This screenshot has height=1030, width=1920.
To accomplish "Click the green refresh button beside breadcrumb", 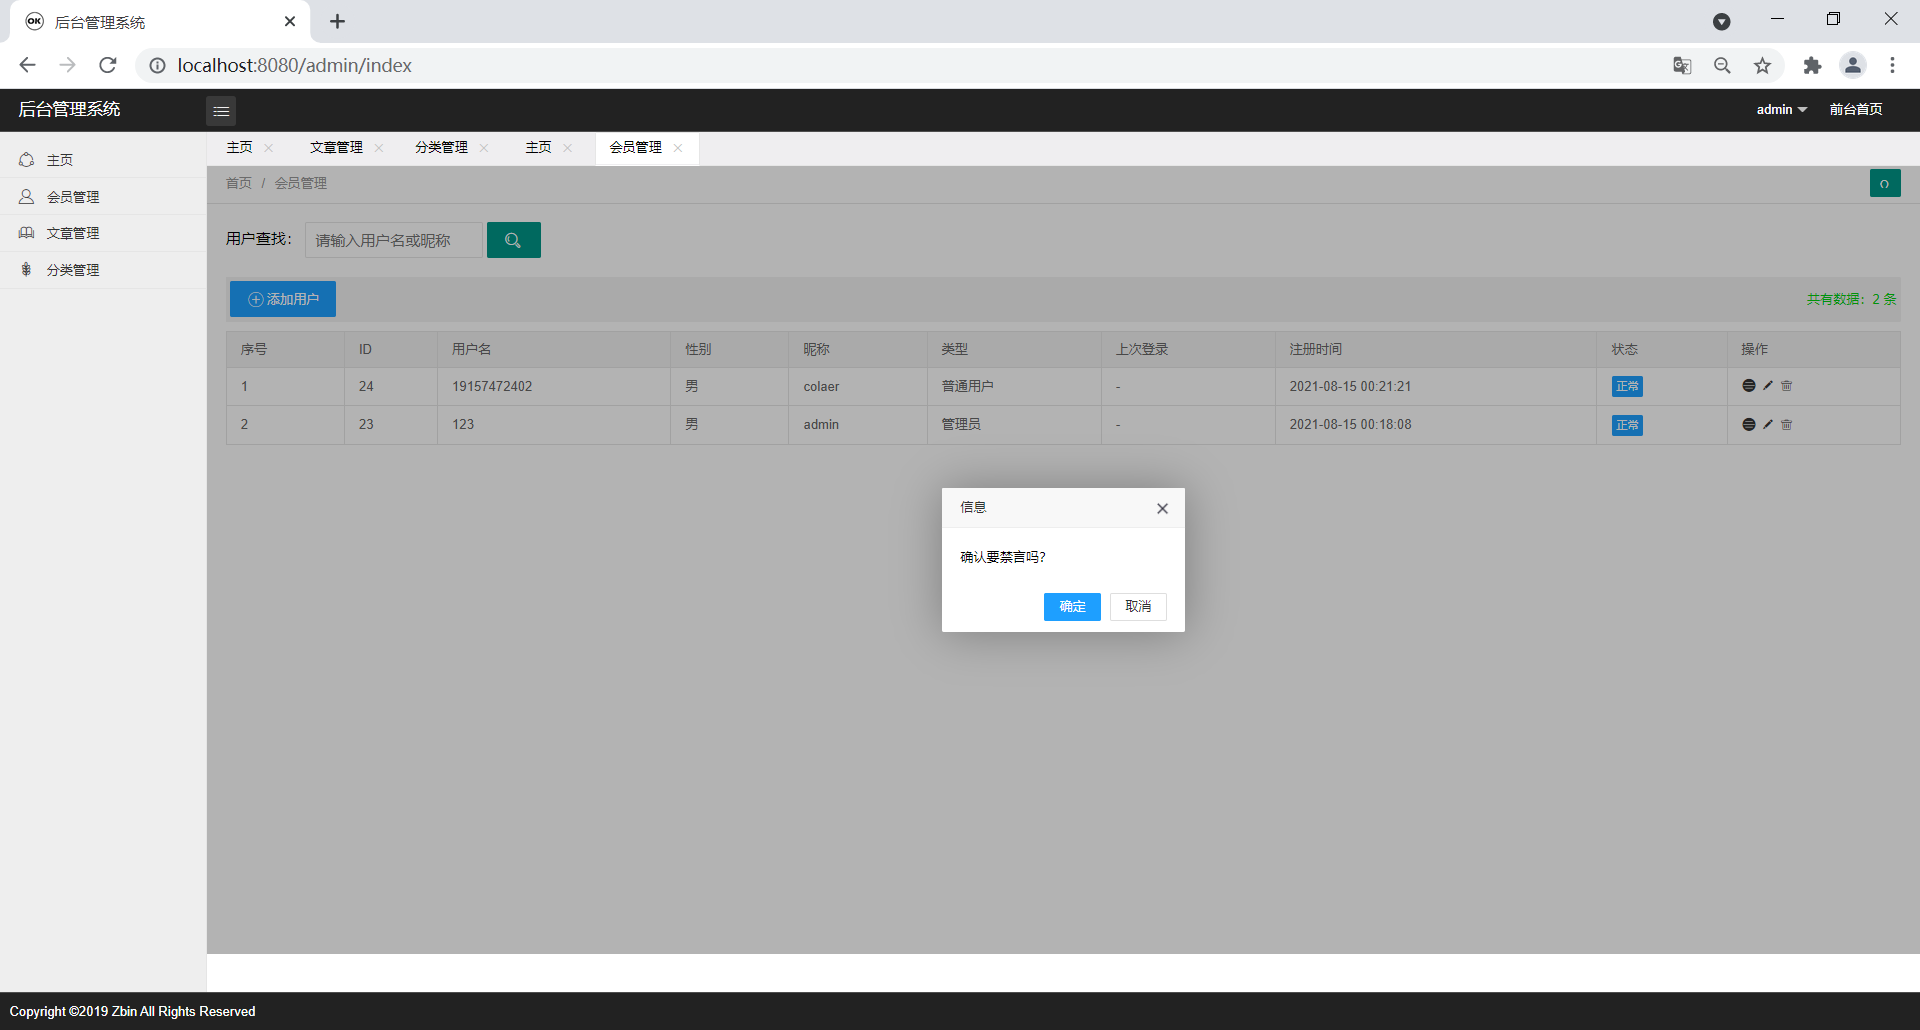I will click(1885, 184).
